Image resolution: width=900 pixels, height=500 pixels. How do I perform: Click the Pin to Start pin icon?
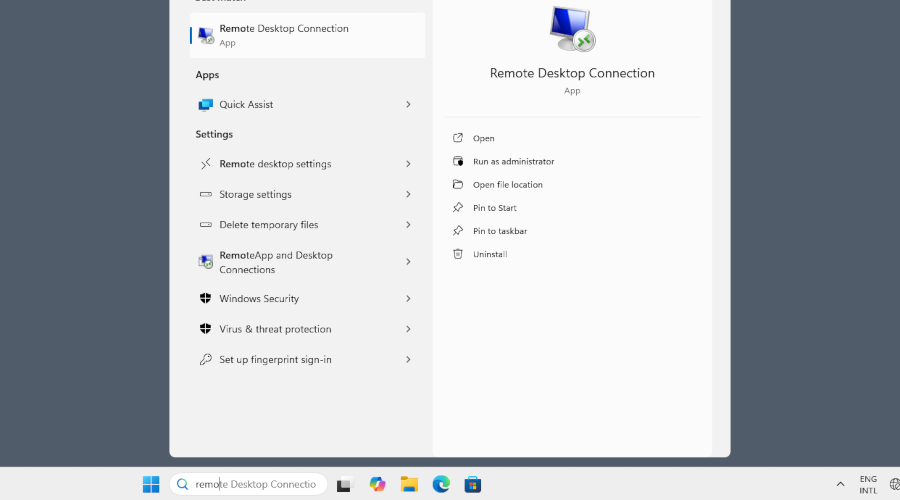click(x=457, y=207)
